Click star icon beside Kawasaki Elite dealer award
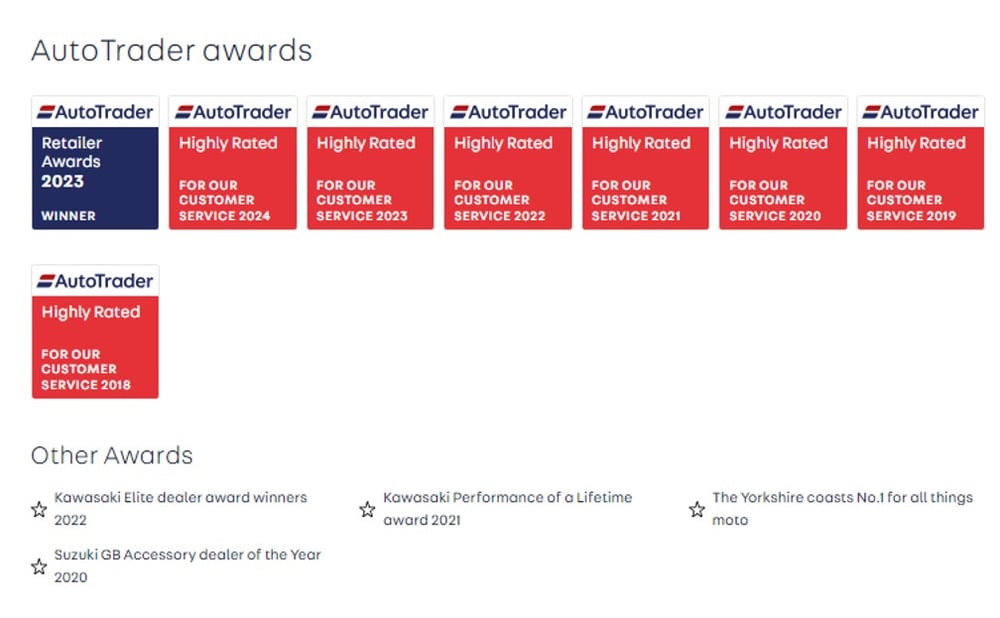 (39, 509)
